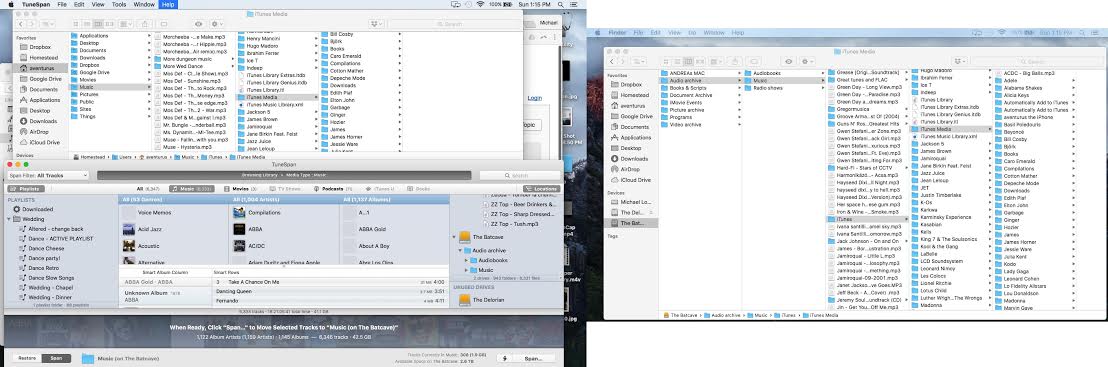
Task: Switch TuneSpan mode to Restore
Action: [27, 358]
